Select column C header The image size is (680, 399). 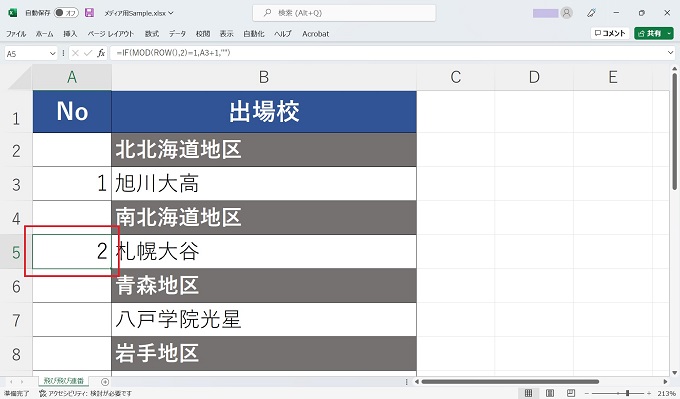pyautogui.click(x=455, y=77)
